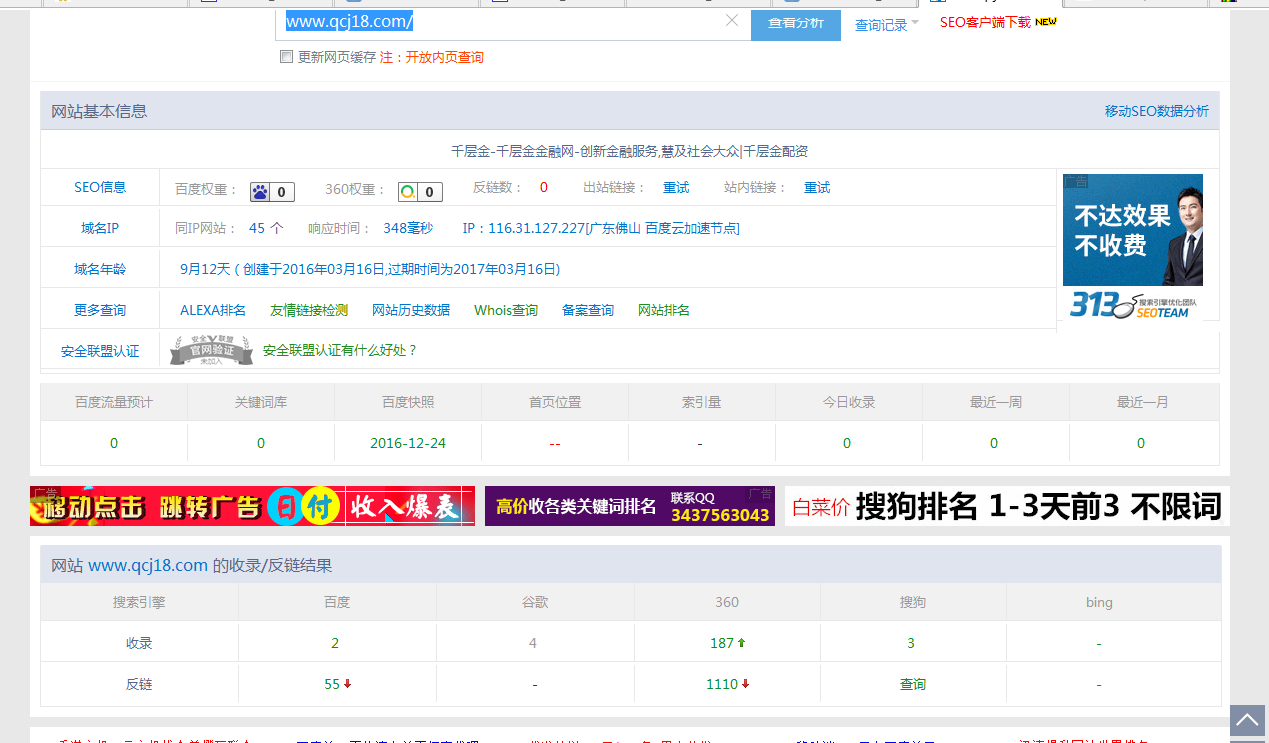Viewport: 1269px width, 743px height.
Task: Select the SEO信息 row label
Action: 100,187
